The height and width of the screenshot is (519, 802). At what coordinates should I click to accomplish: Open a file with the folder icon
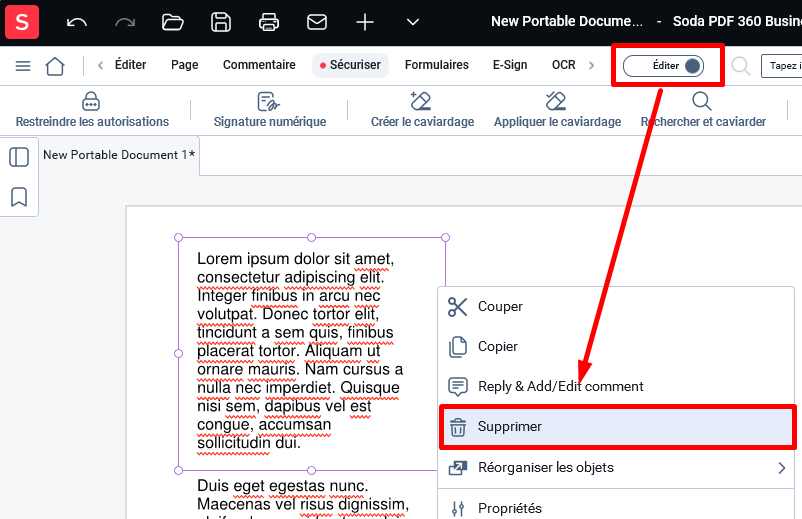point(173,22)
